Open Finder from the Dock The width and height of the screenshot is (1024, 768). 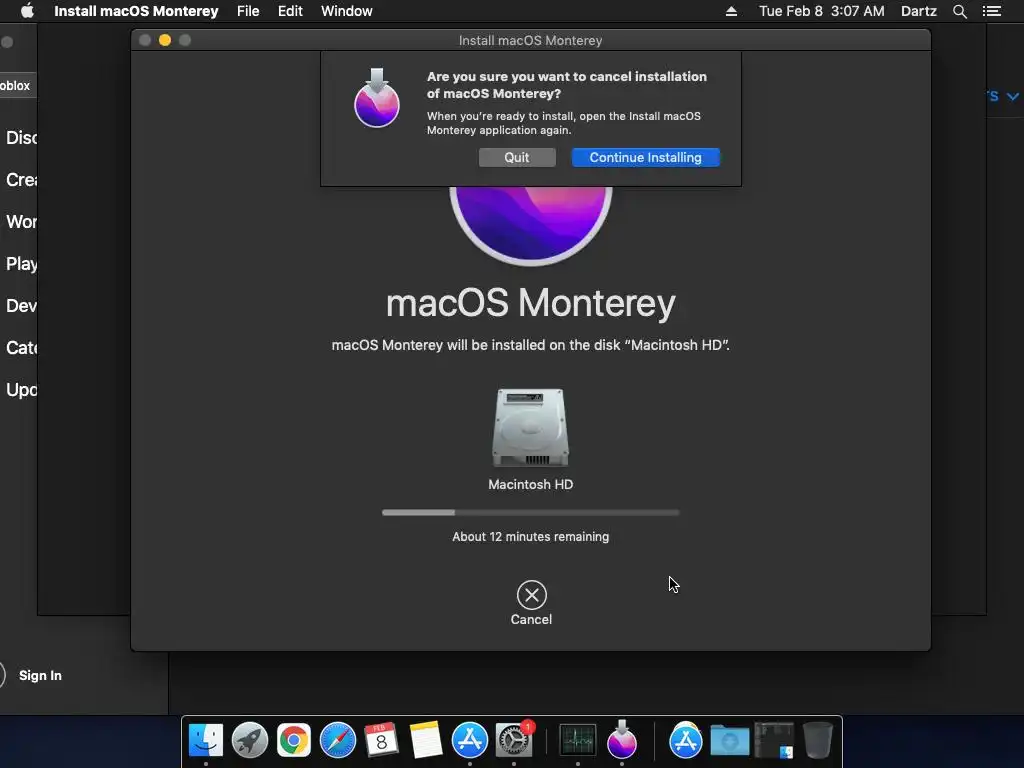206,740
